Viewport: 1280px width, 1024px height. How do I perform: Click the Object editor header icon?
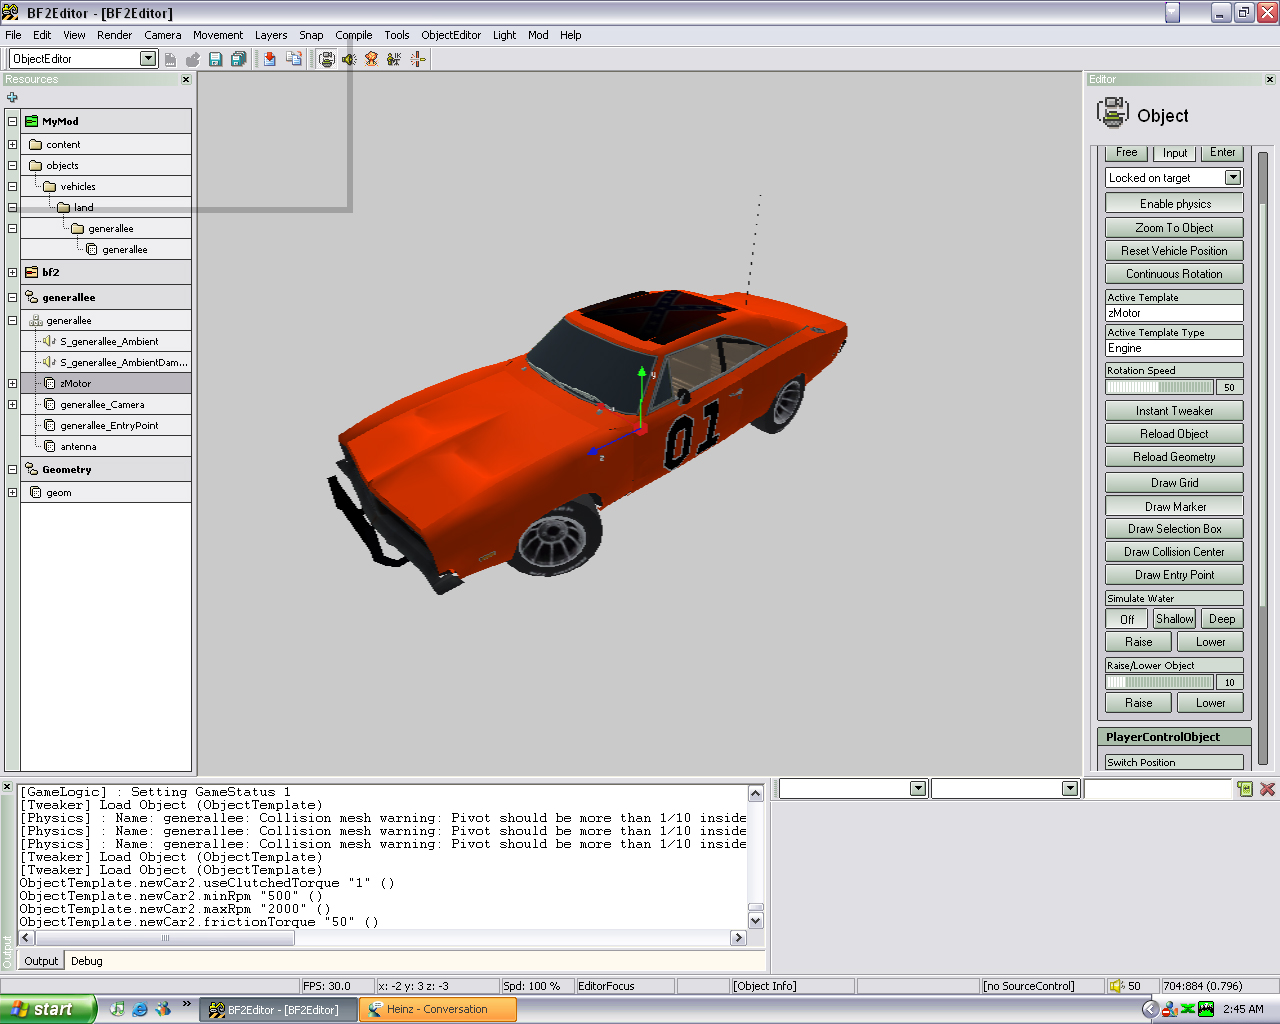pos(1112,113)
